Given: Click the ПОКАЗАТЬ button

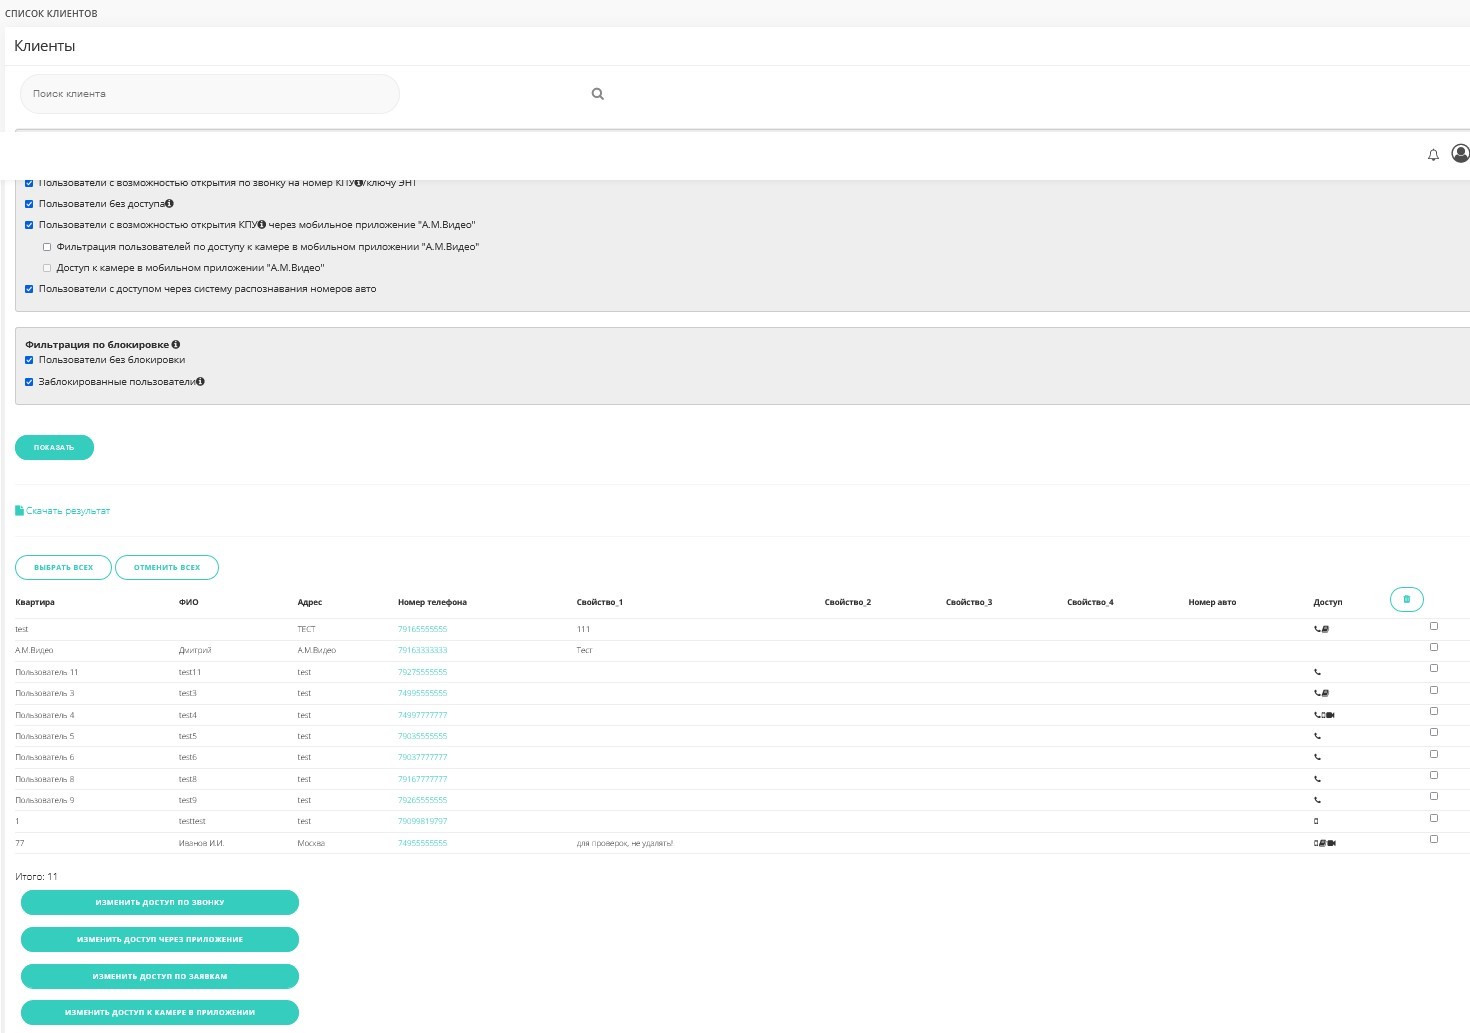Looking at the screenshot, I should [x=54, y=447].
